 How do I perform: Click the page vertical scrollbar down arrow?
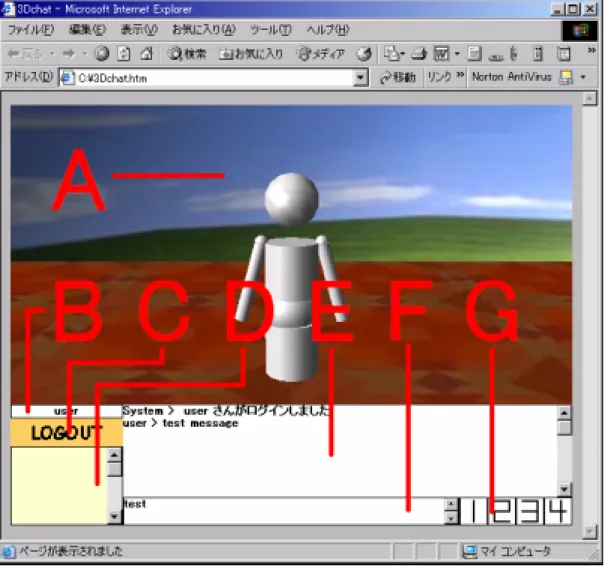pos(589,532)
